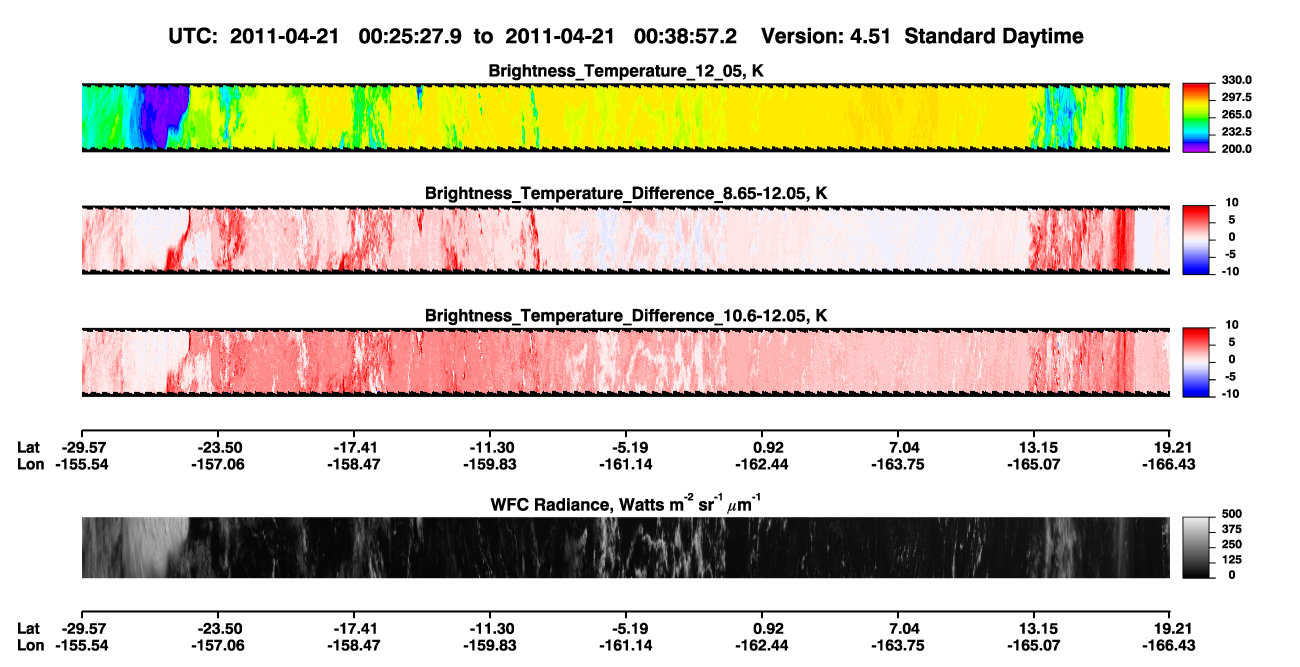The height and width of the screenshot is (667, 1300).
Task: Click longitude '-158.47' on axis below the 10.6-12.05 strip
Action: [x=354, y=465]
